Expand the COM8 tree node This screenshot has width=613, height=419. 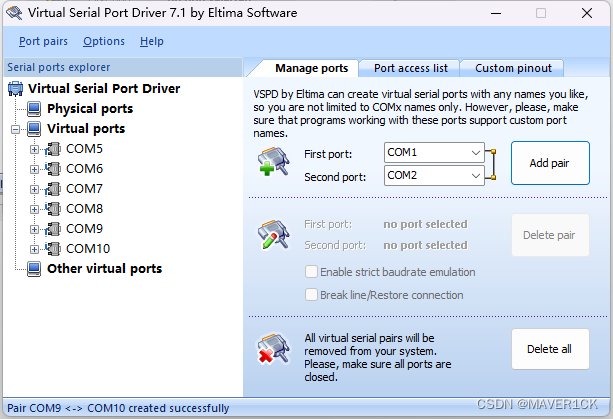click(34, 209)
